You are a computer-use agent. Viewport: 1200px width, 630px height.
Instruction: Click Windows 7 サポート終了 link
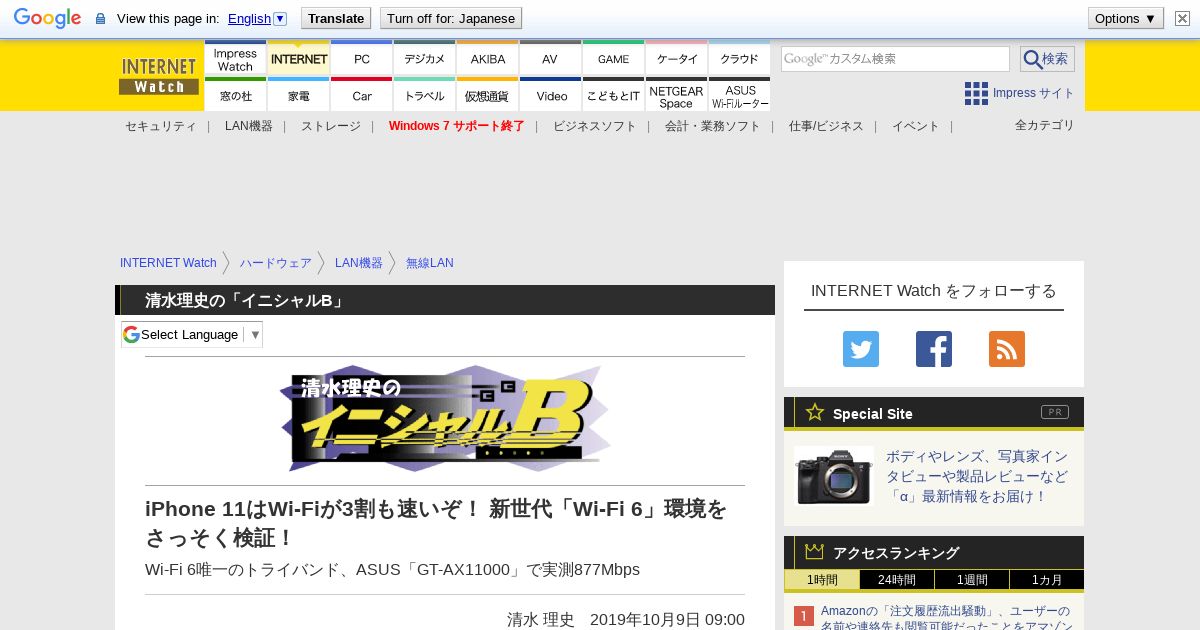pos(457,126)
